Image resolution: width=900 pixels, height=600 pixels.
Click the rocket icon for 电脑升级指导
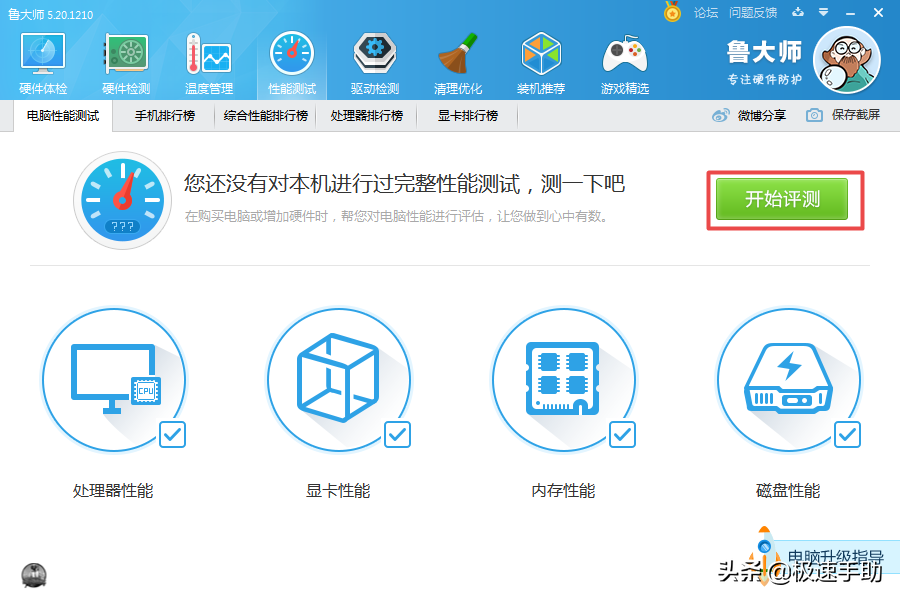coord(764,554)
